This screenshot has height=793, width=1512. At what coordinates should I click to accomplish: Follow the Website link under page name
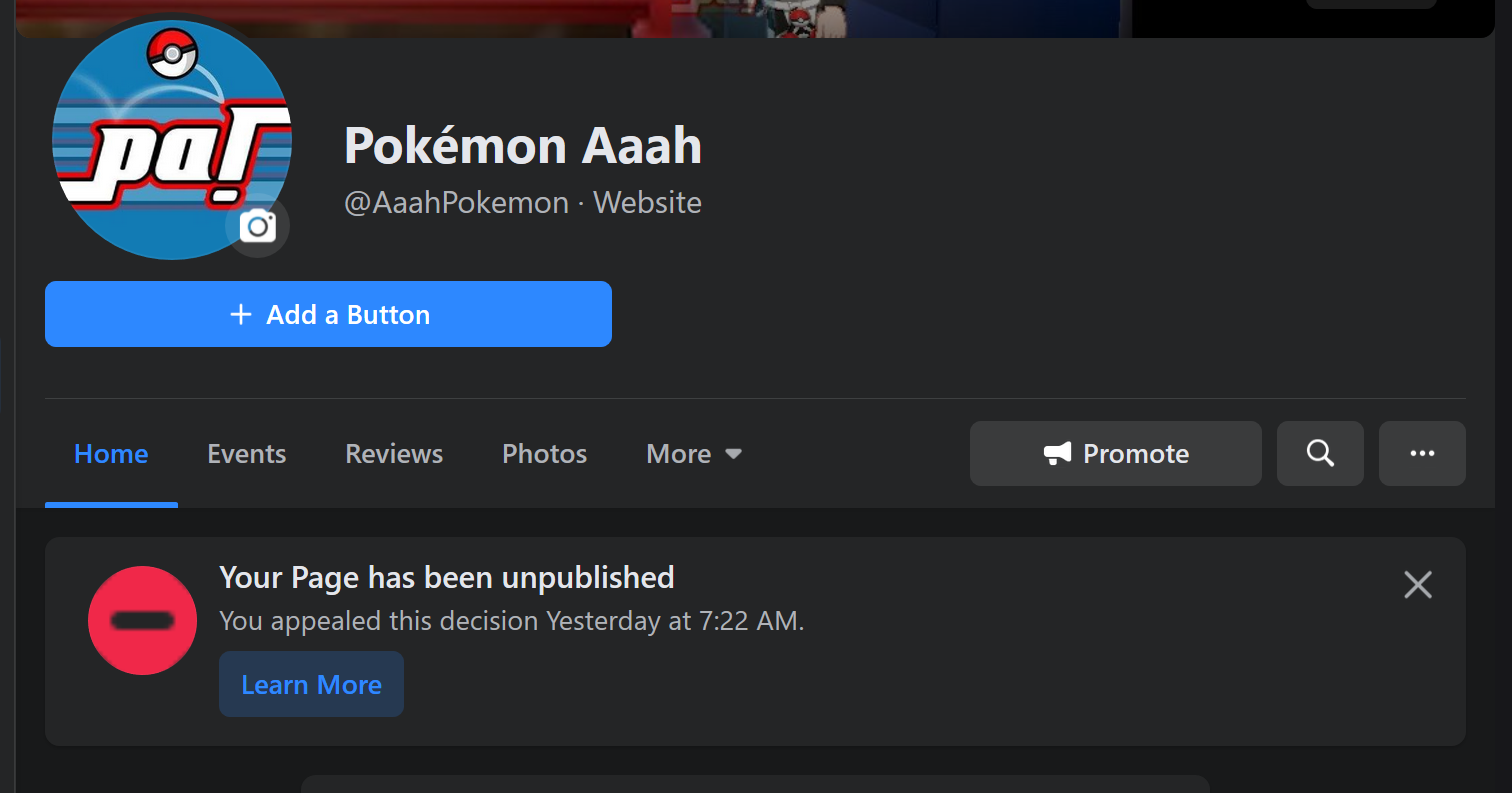pyautogui.click(x=647, y=203)
